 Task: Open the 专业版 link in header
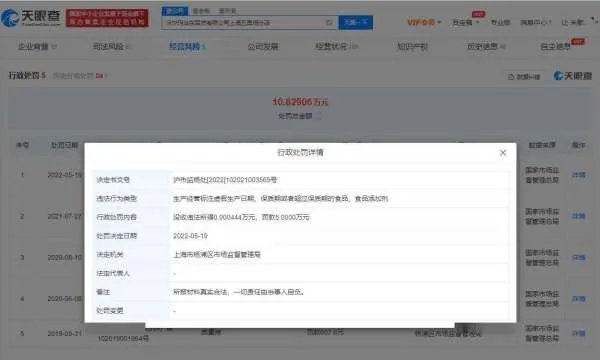(500, 23)
